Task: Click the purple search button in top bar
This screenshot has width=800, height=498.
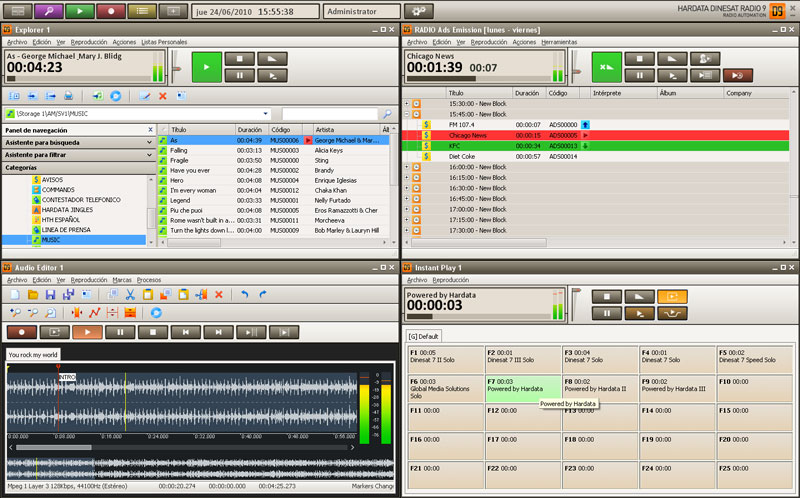Action: (50, 10)
